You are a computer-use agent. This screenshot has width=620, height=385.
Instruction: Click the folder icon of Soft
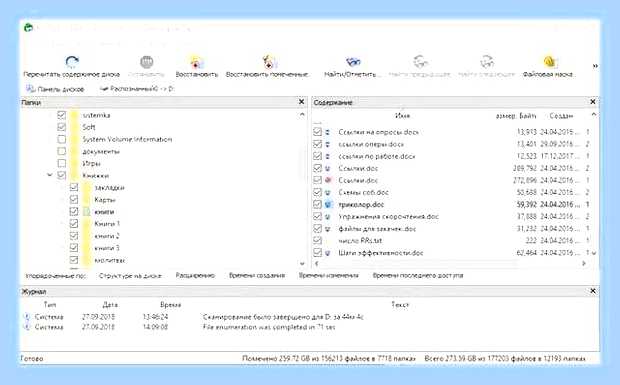(74, 127)
